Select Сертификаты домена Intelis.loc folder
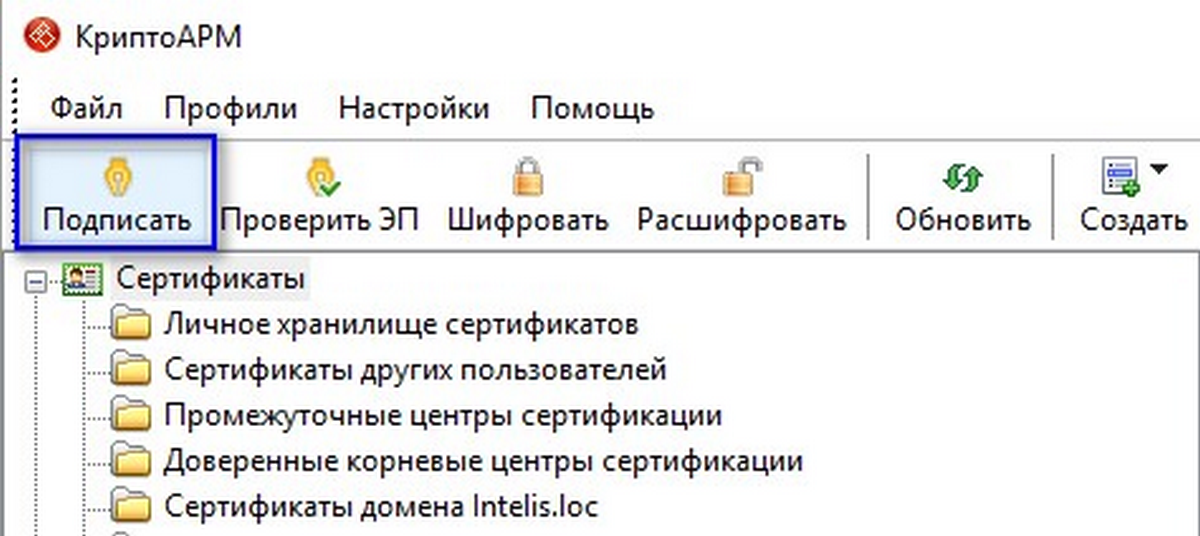 [381, 506]
